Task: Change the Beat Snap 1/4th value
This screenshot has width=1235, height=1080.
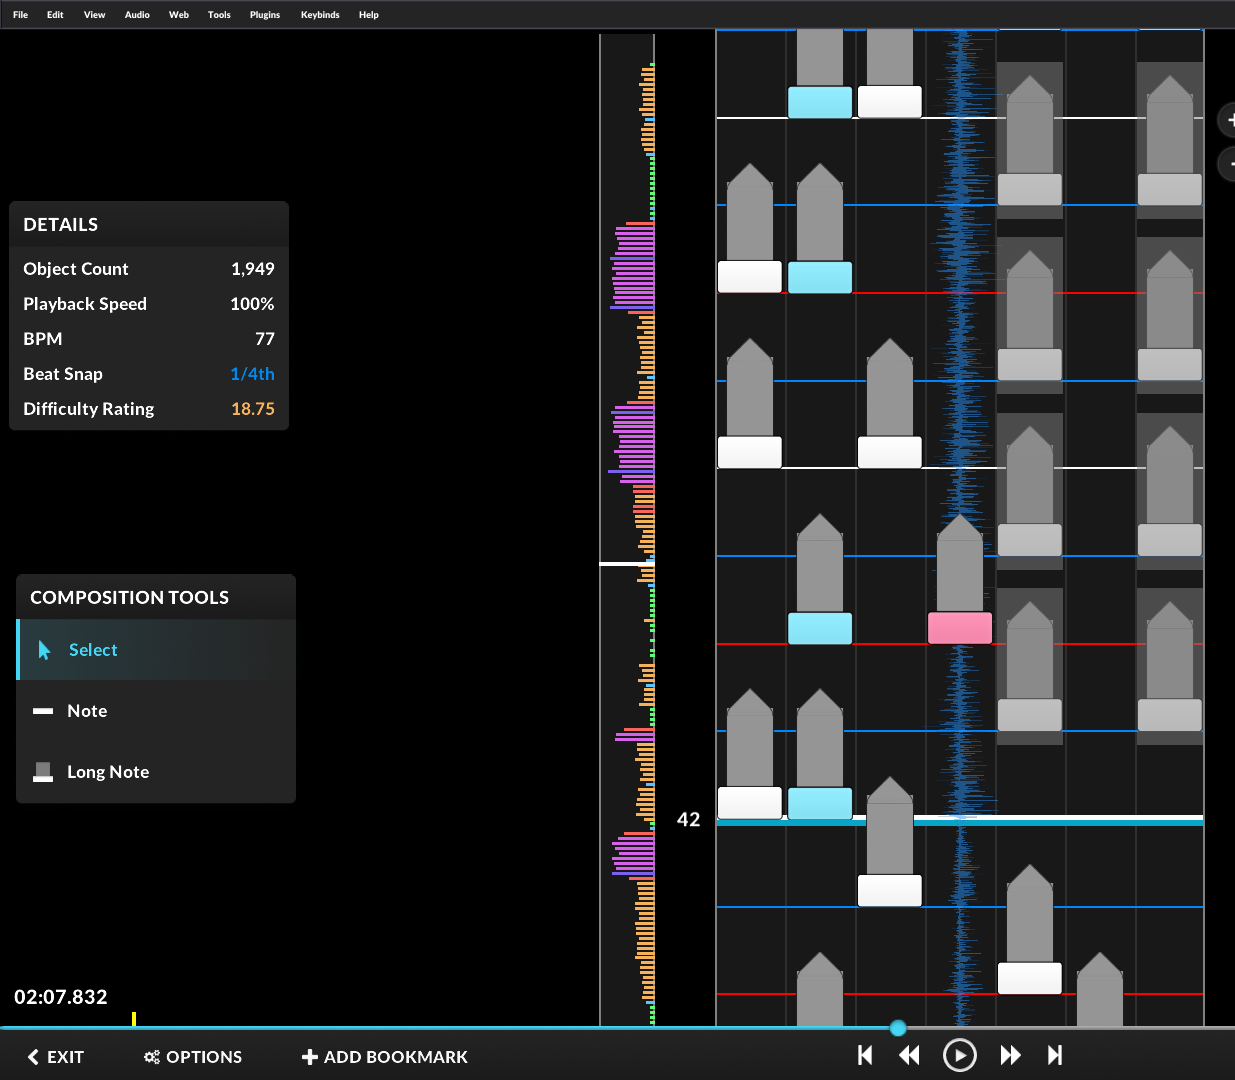Action: pos(252,374)
